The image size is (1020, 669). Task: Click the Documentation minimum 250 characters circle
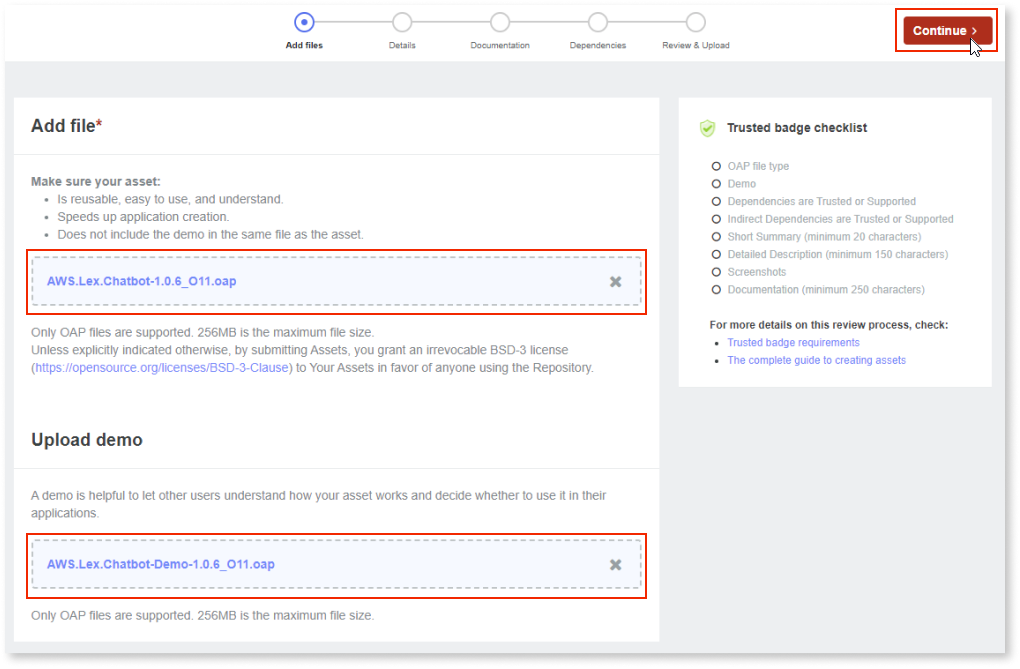pyautogui.click(x=716, y=290)
